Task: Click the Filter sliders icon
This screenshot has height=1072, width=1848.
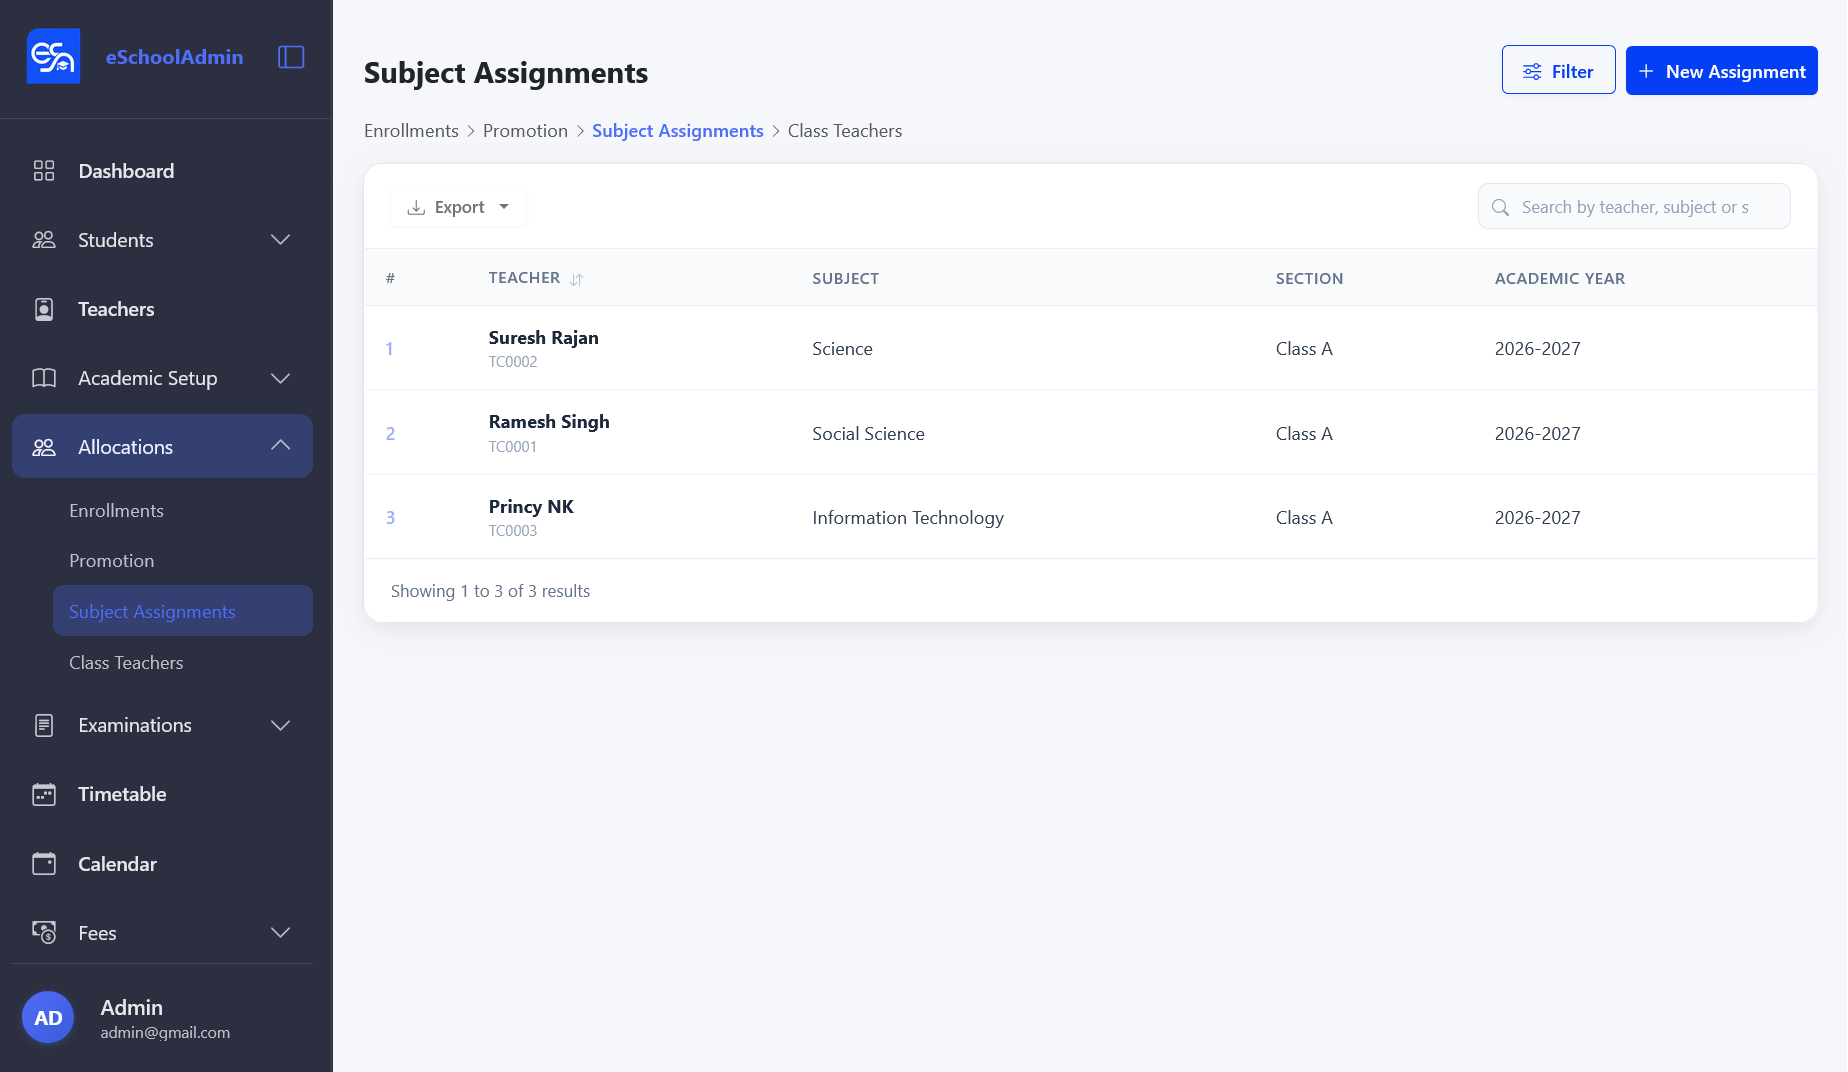Action: click(1532, 72)
